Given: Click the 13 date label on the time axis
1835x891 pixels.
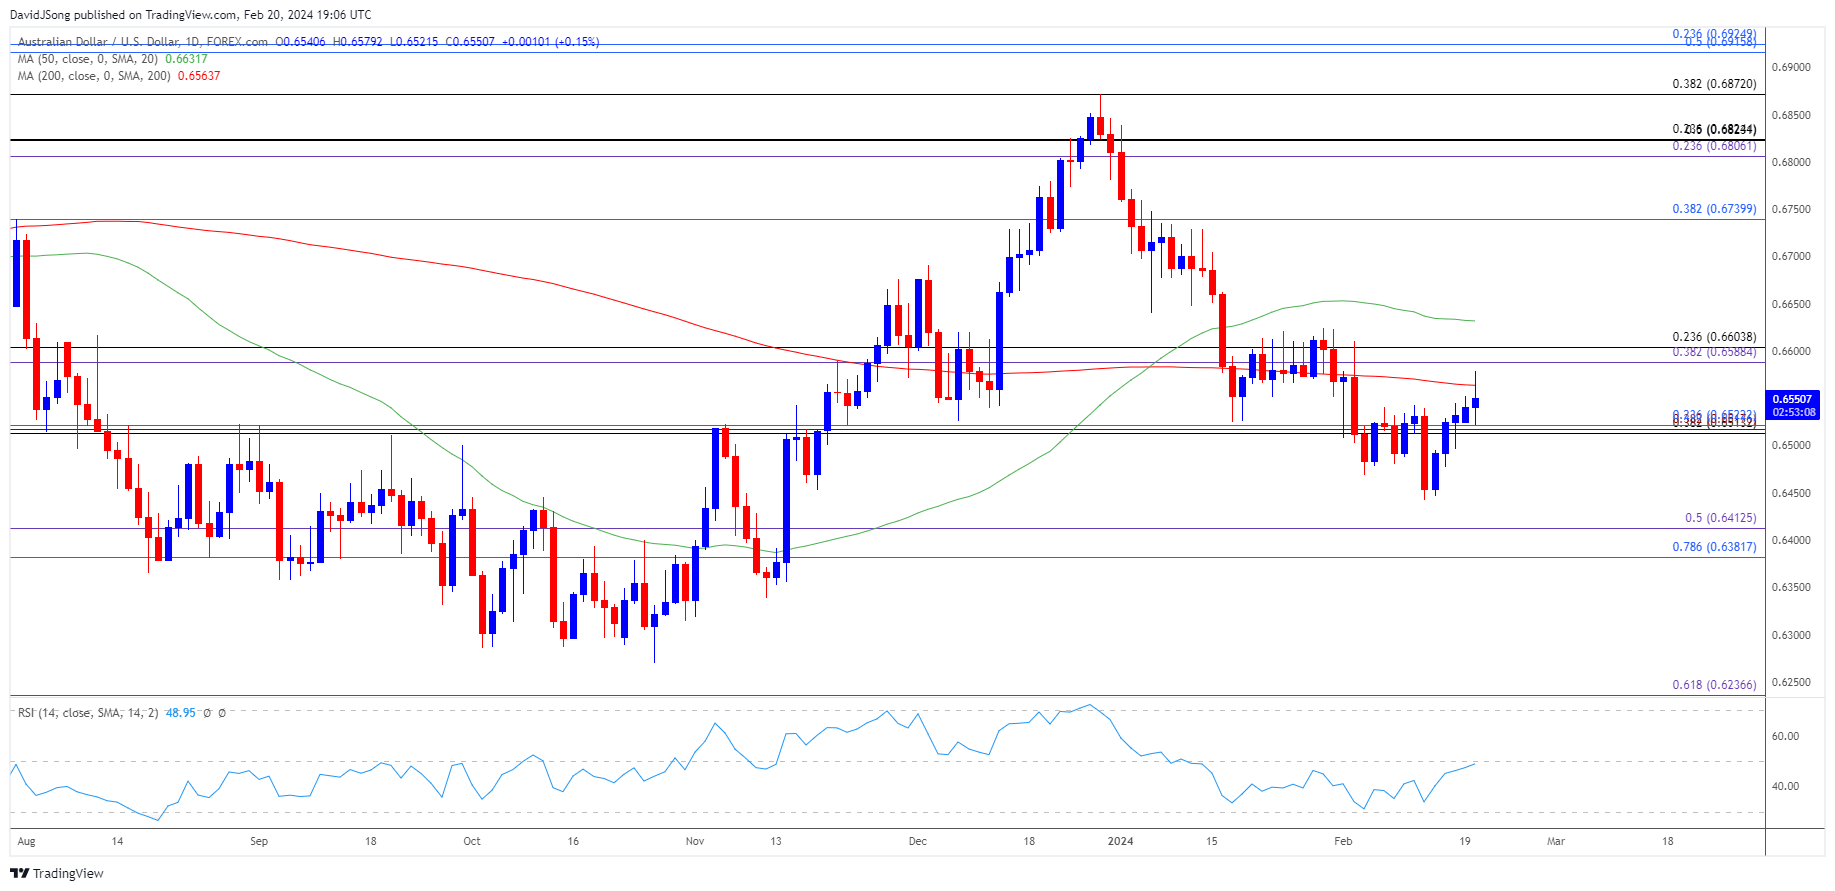Looking at the screenshot, I should coord(776,841).
